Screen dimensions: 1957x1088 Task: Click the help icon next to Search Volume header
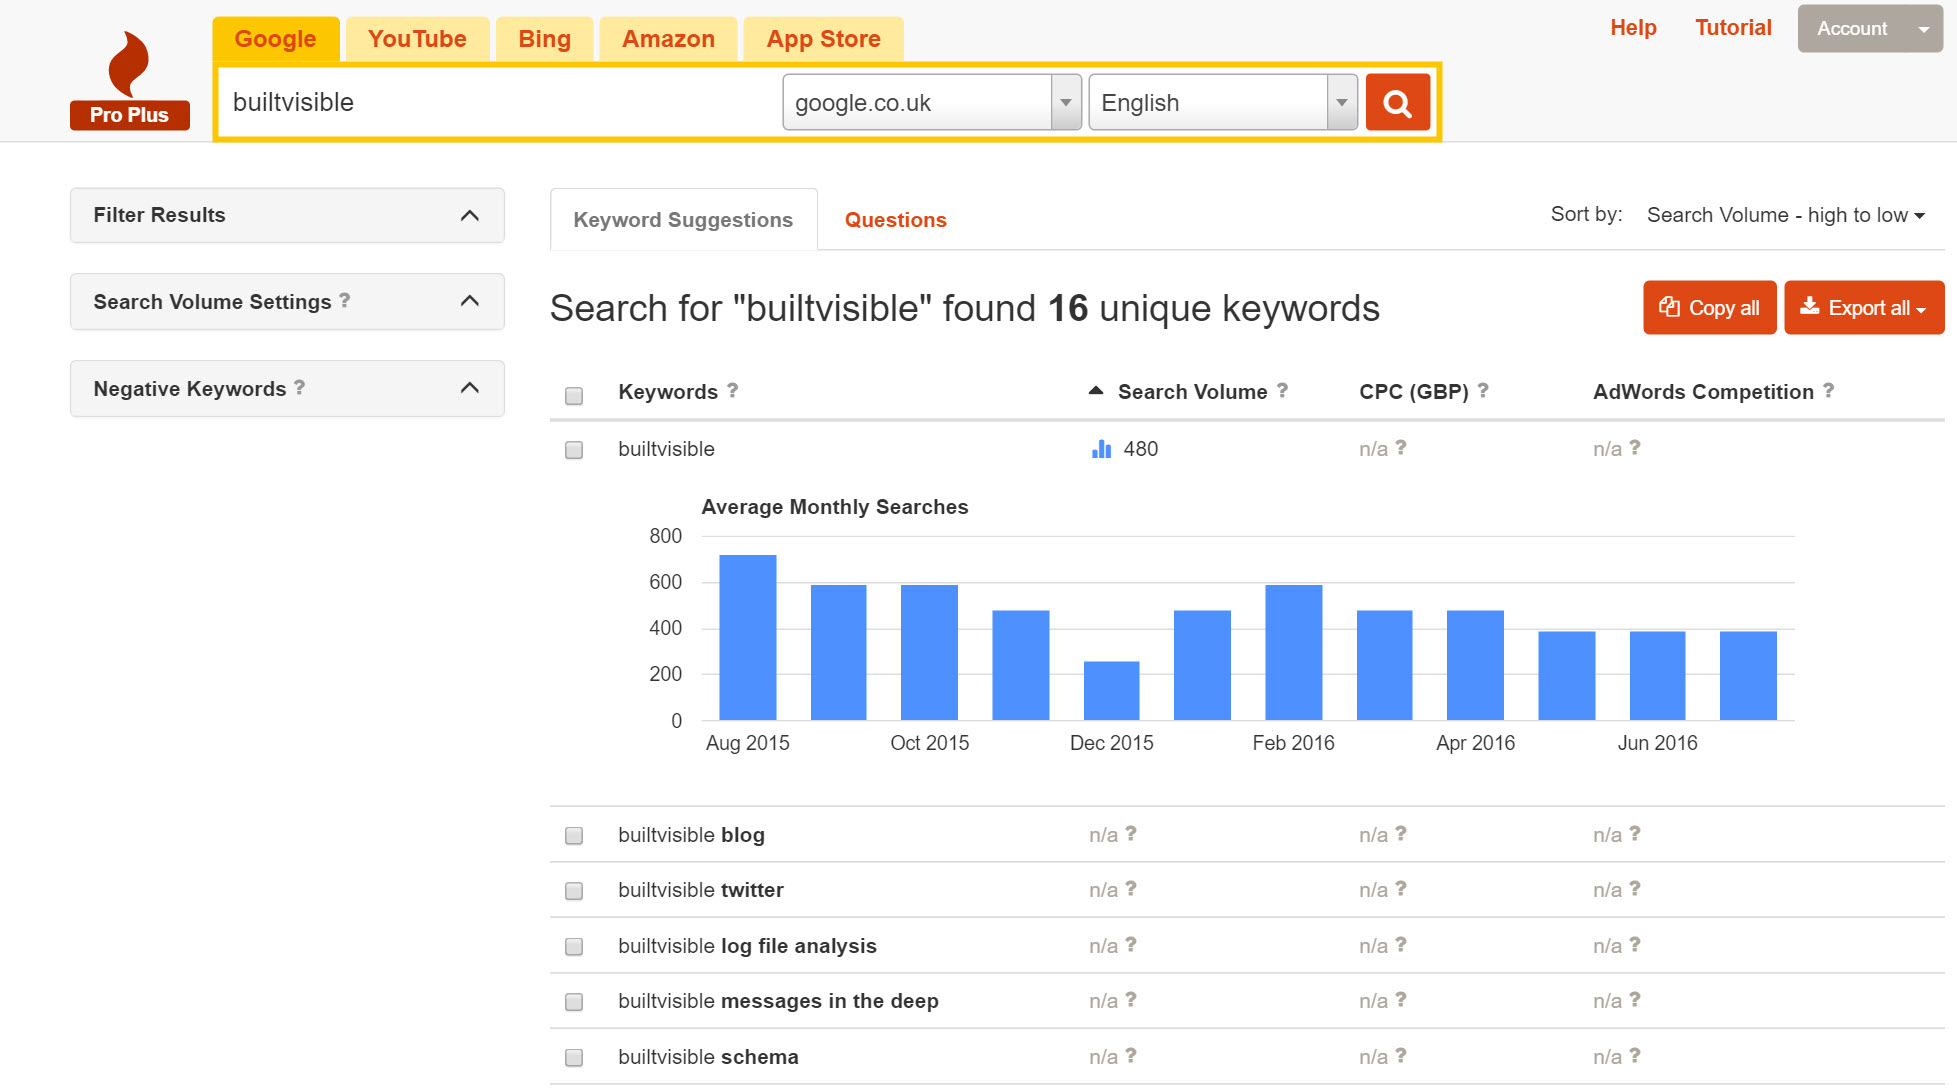pyautogui.click(x=1282, y=390)
